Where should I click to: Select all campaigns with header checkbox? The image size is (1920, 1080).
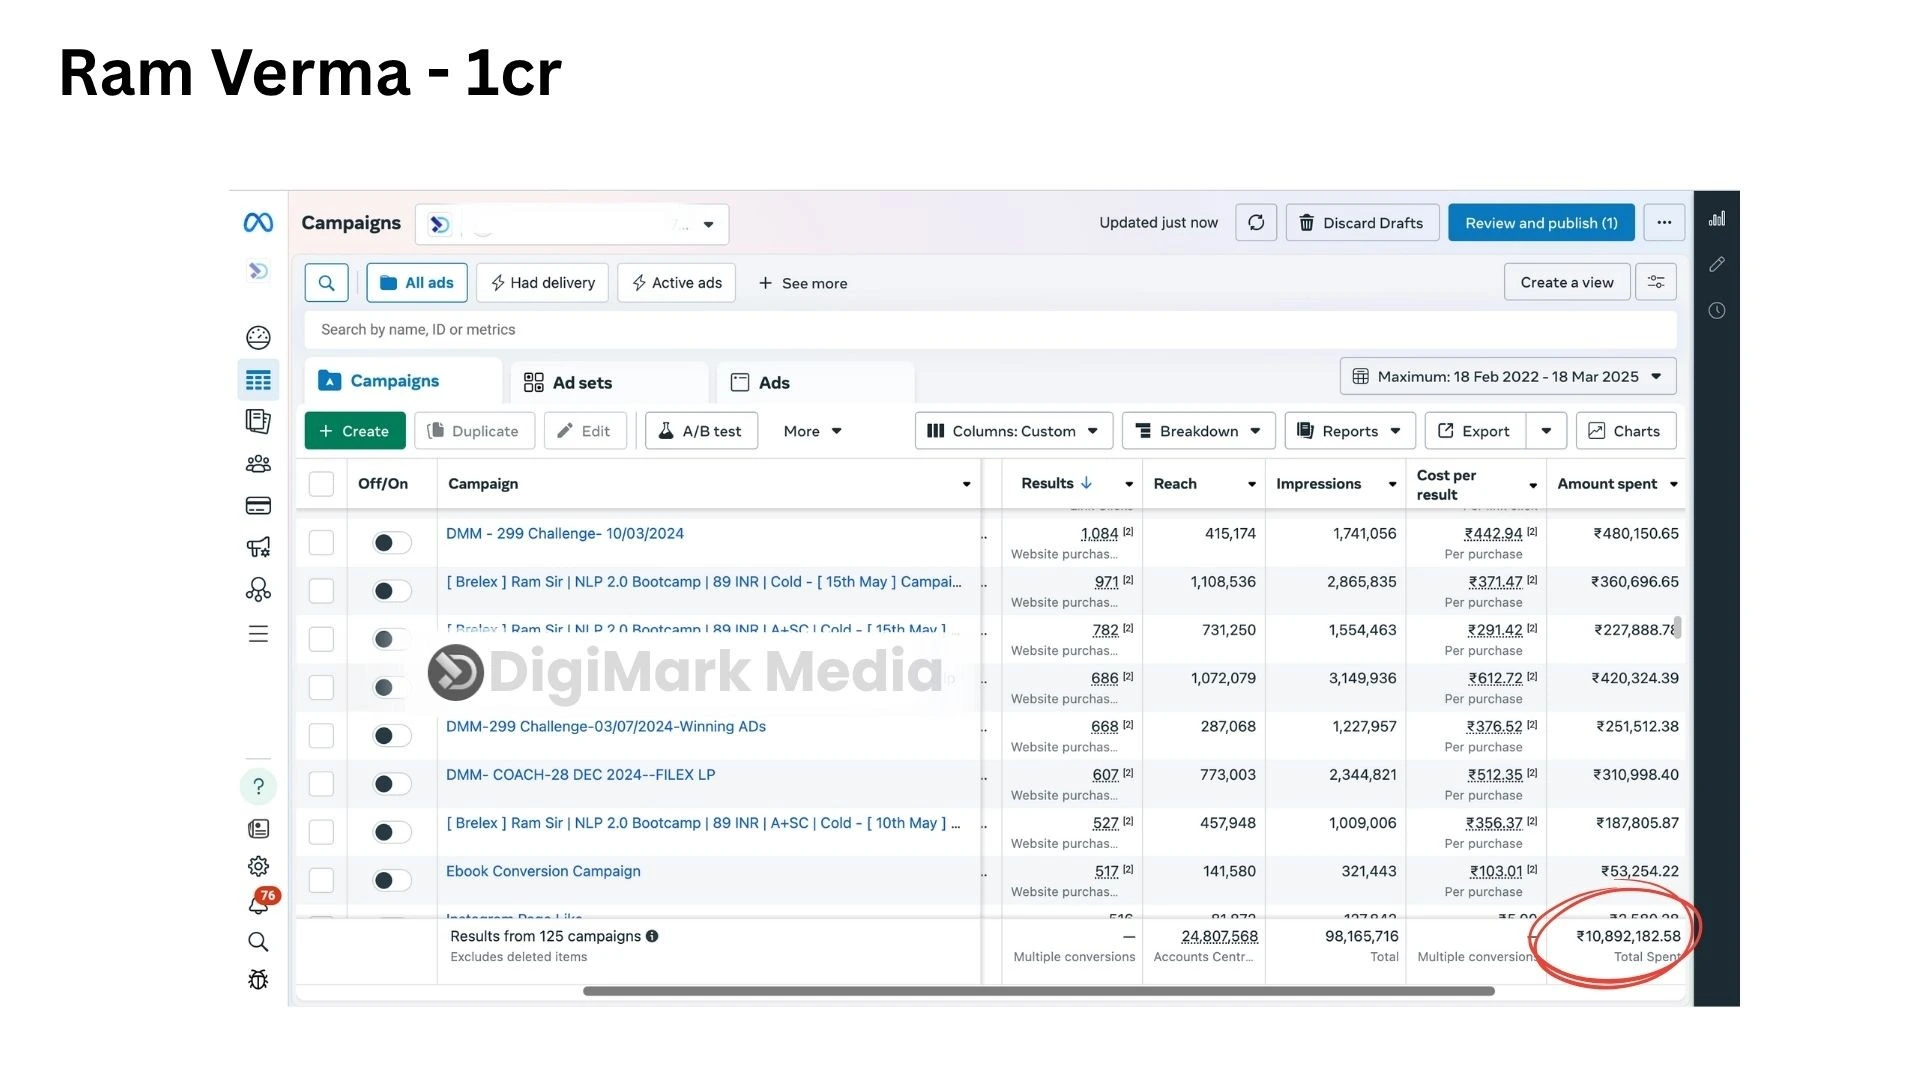click(321, 484)
